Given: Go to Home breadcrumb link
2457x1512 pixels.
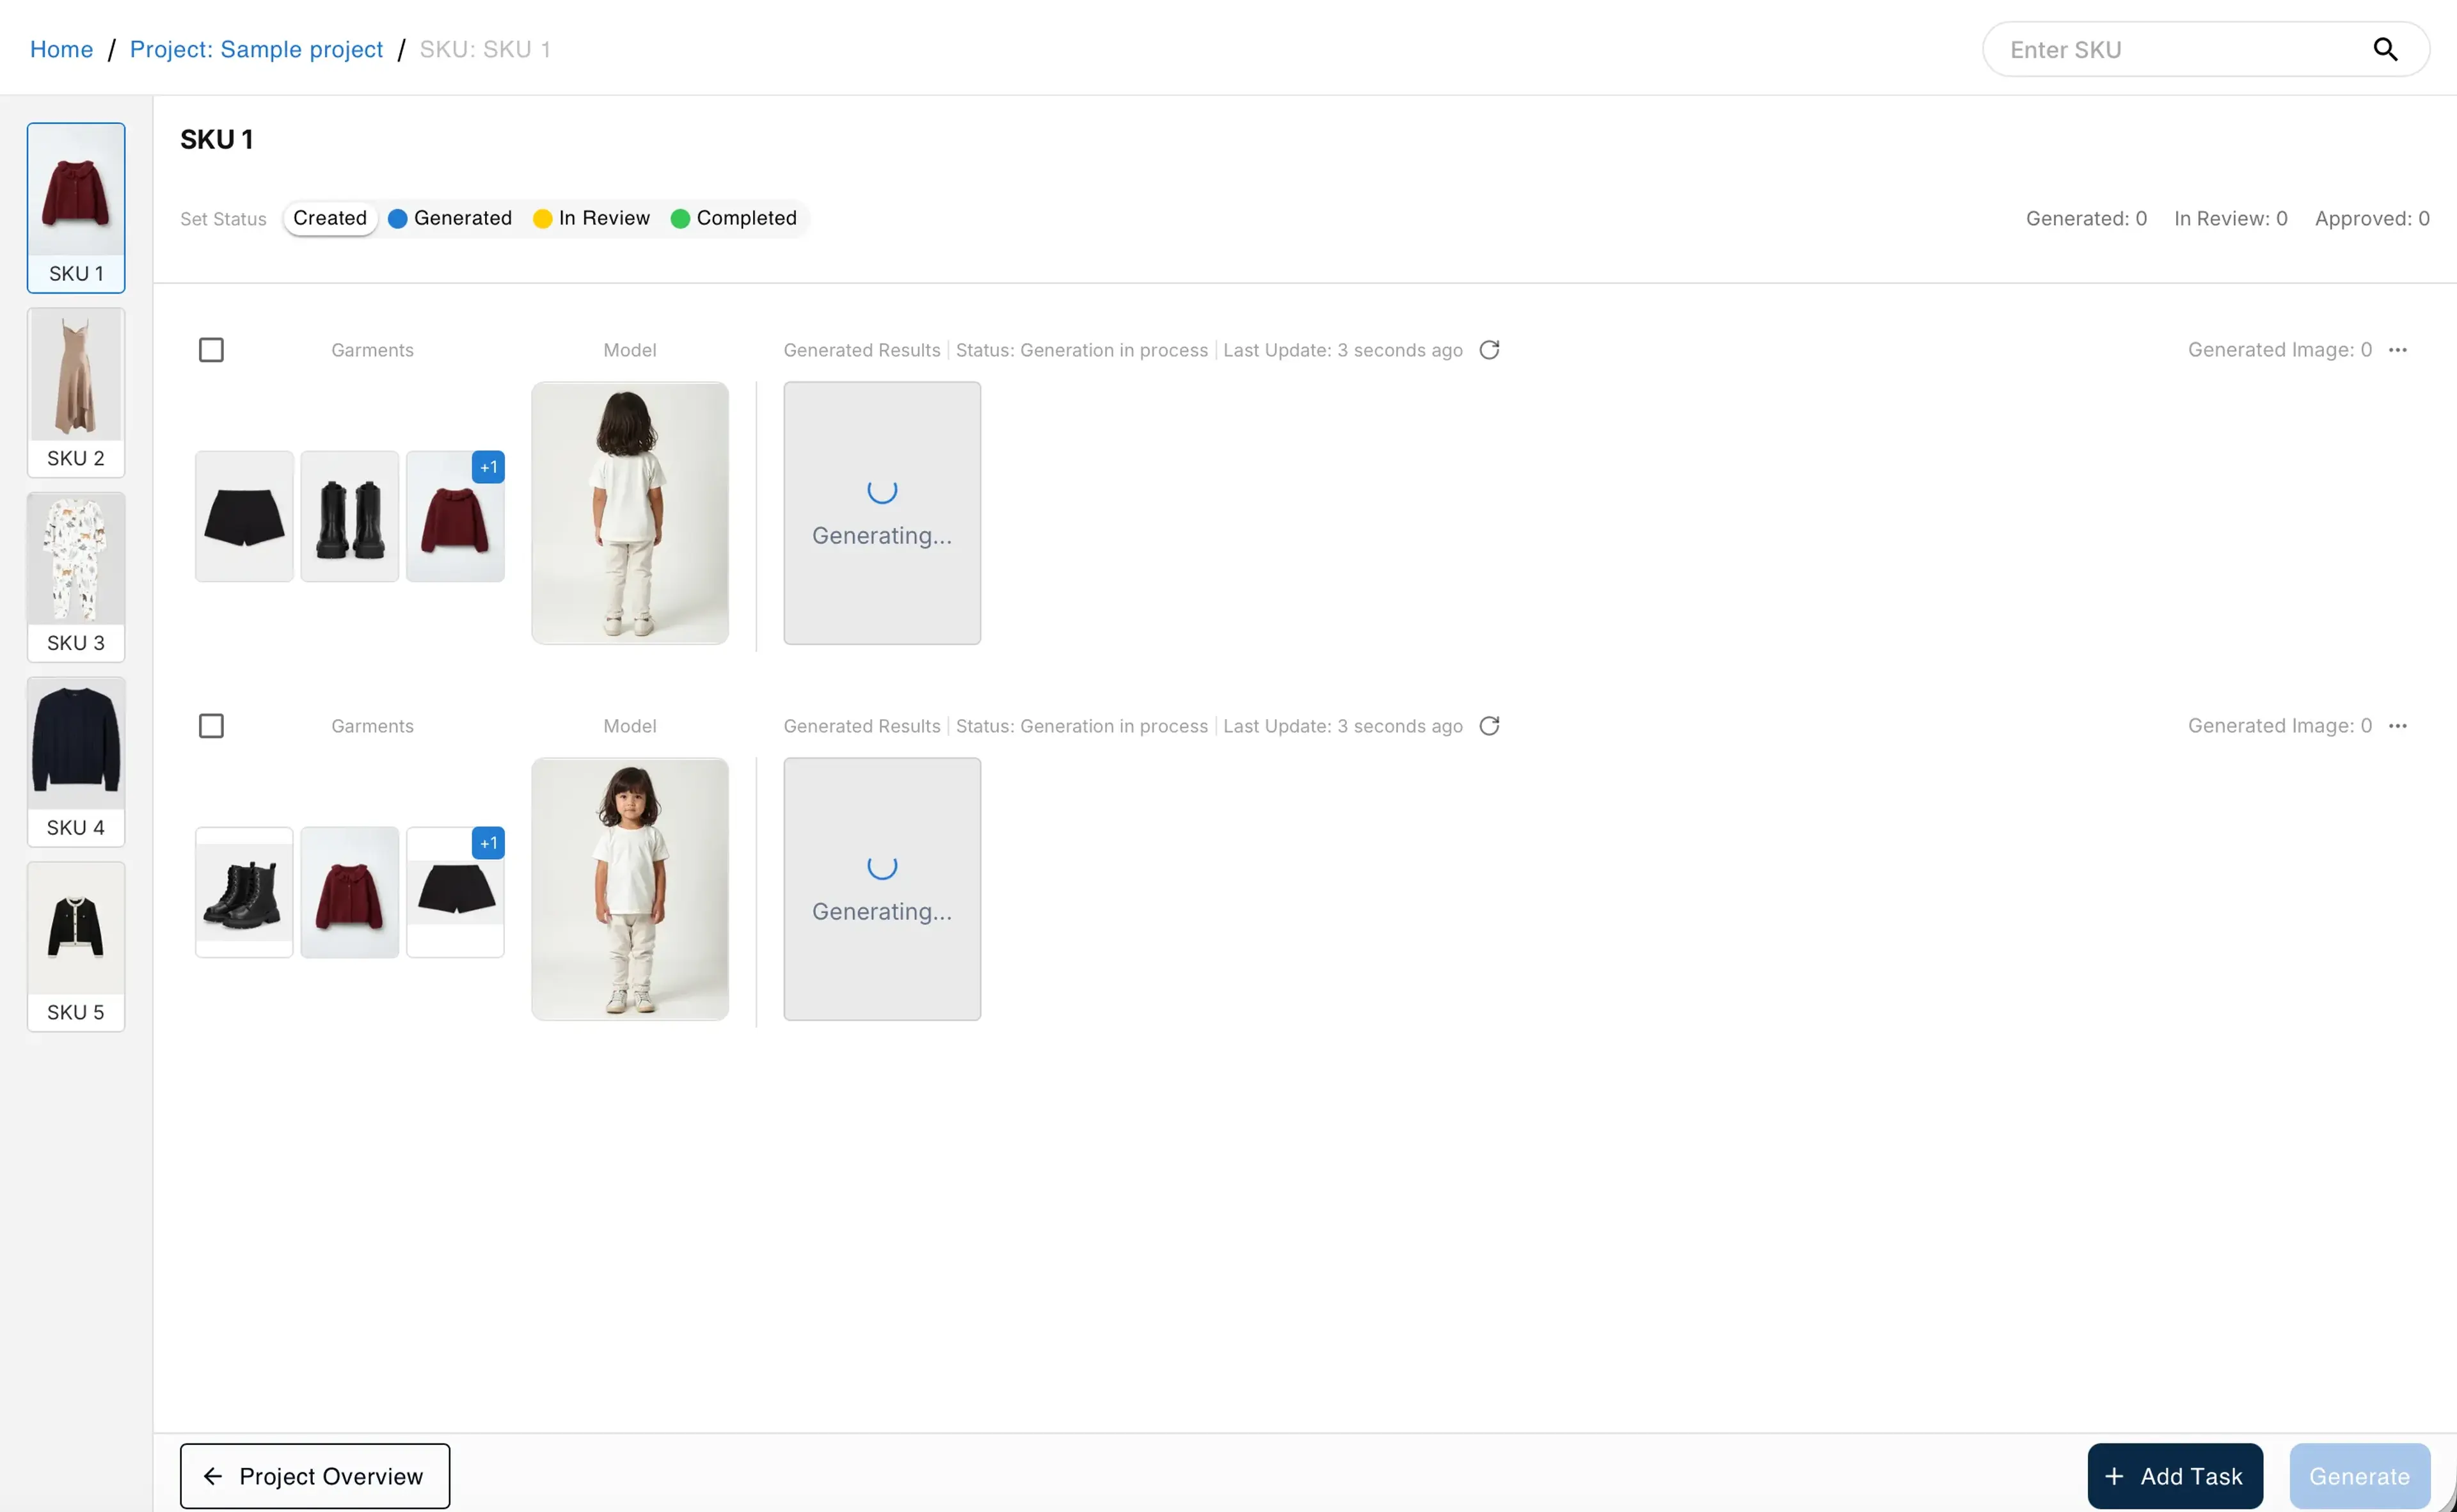Looking at the screenshot, I should point(61,49).
